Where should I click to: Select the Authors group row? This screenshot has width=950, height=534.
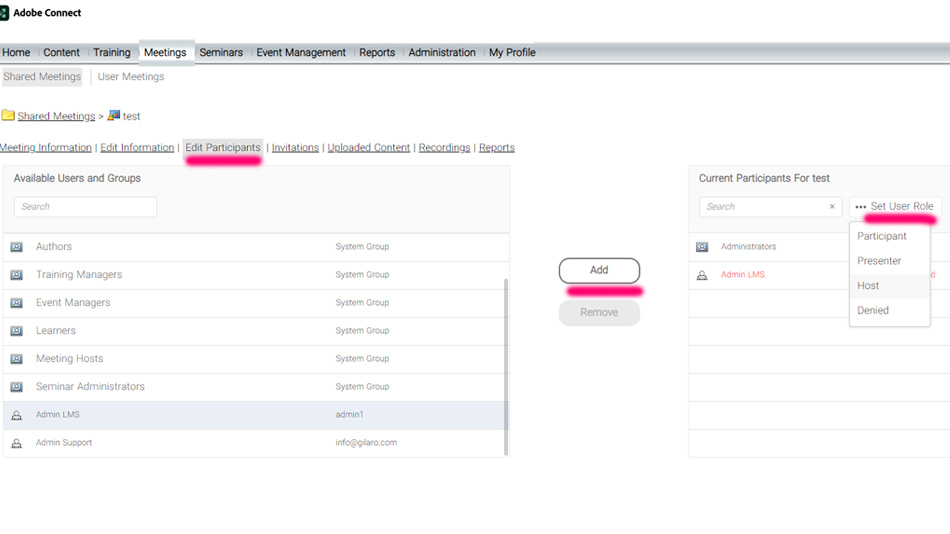[253, 247]
